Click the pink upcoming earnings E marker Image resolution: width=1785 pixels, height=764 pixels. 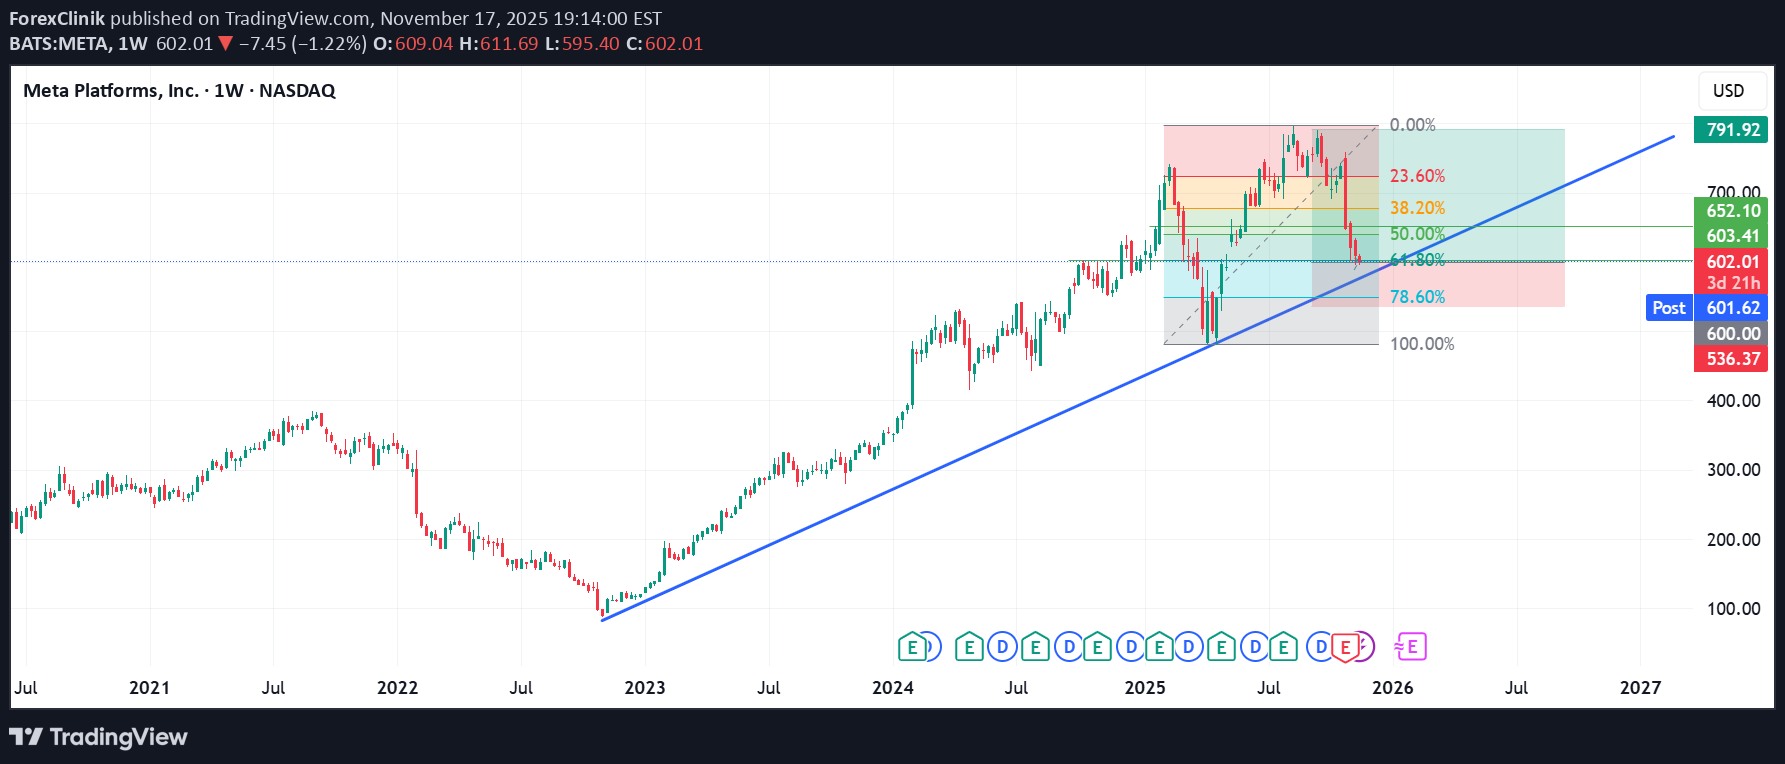click(x=1411, y=647)
